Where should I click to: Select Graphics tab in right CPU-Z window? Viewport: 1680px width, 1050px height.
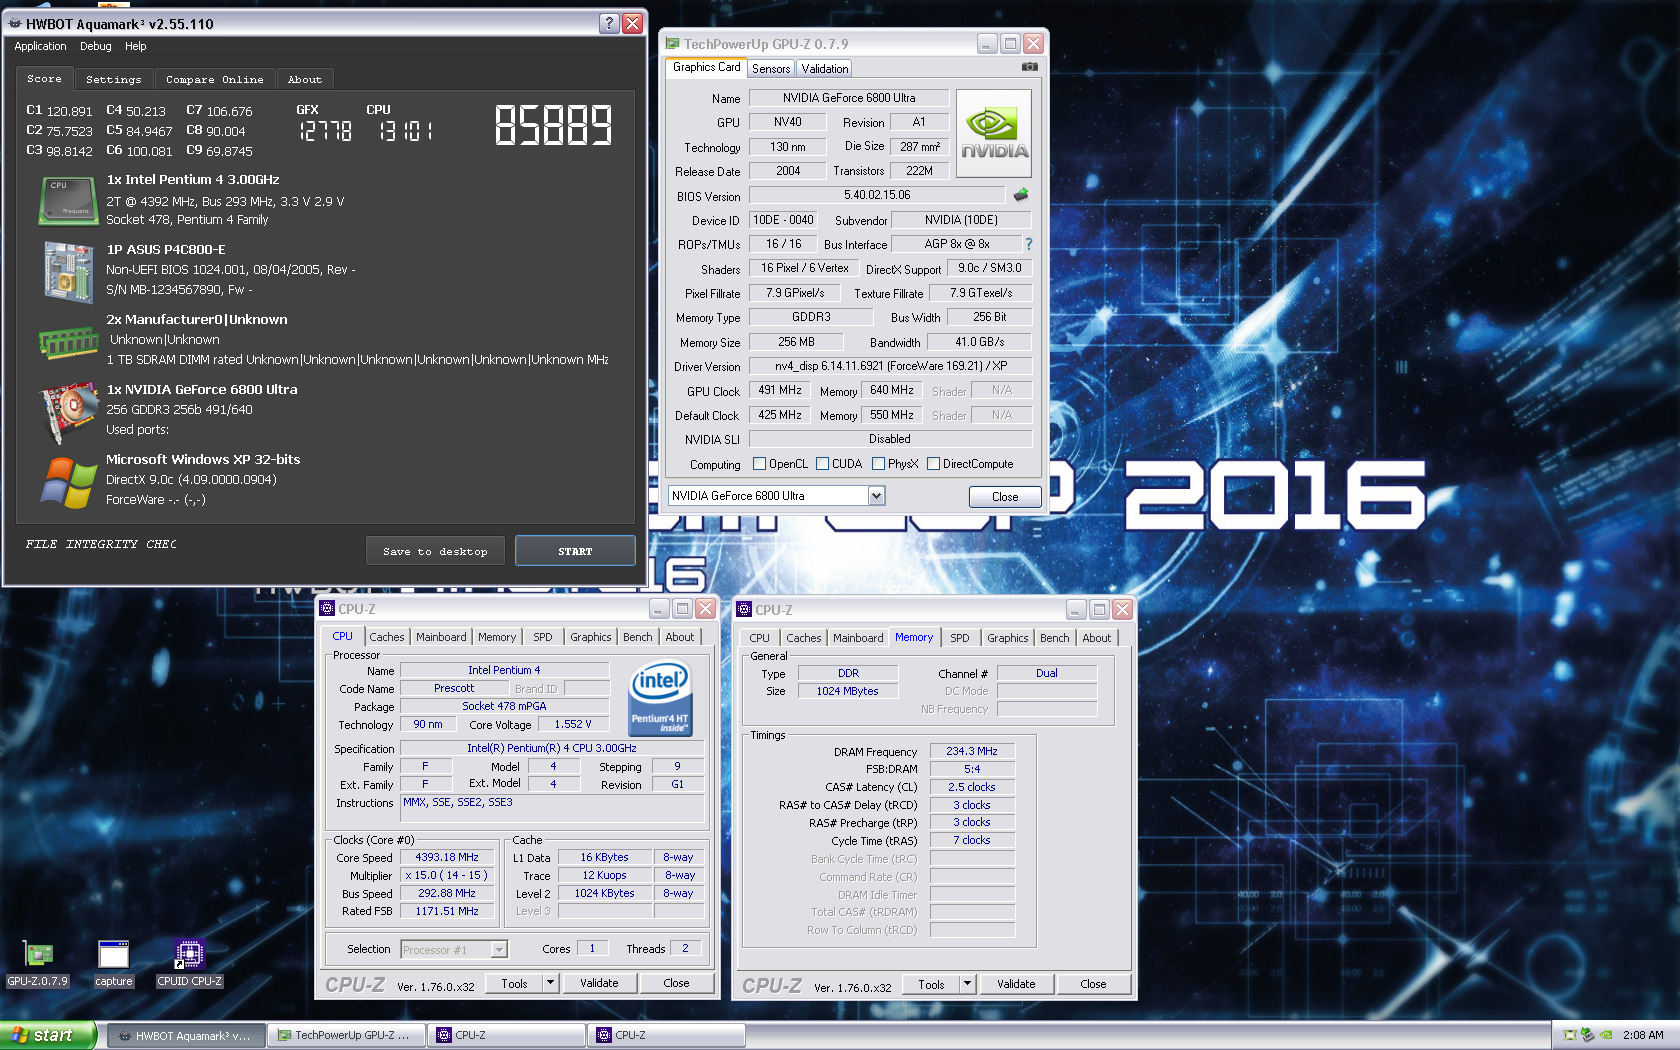coord(1007,638)
